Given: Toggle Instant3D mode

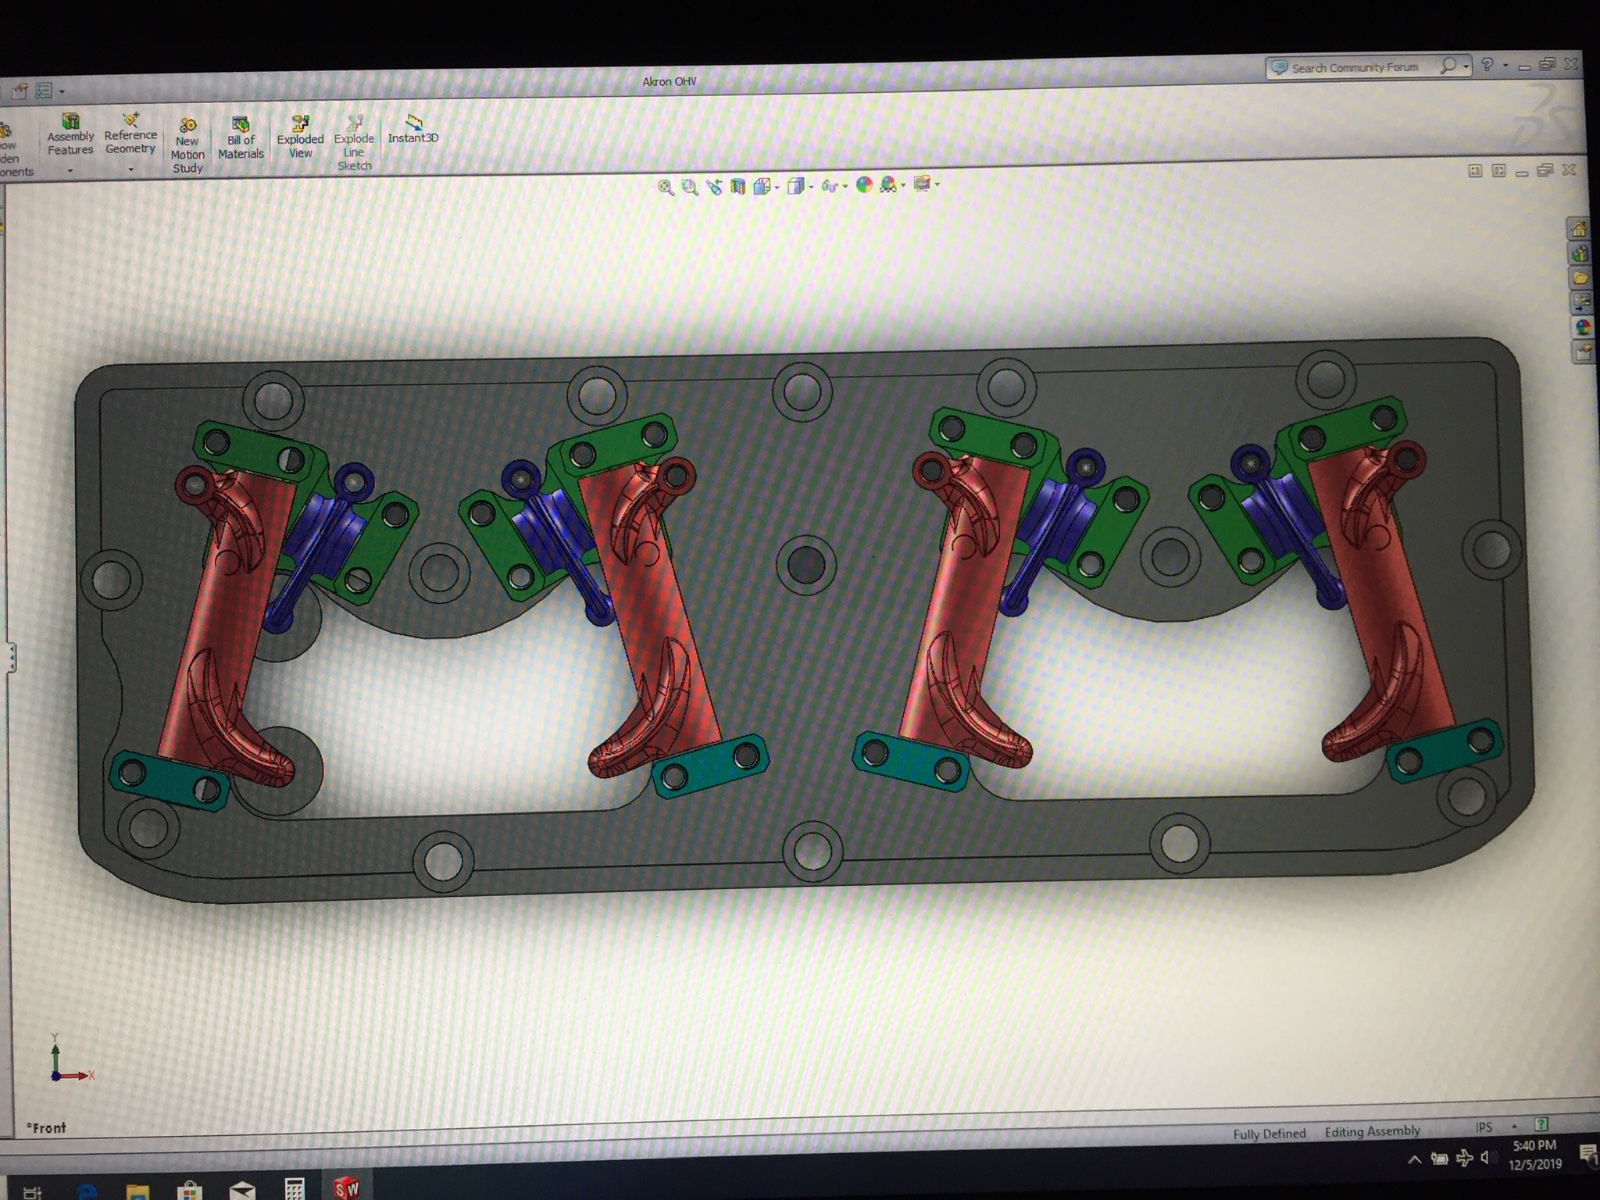Looking at the screenshot, I should 413,129.
